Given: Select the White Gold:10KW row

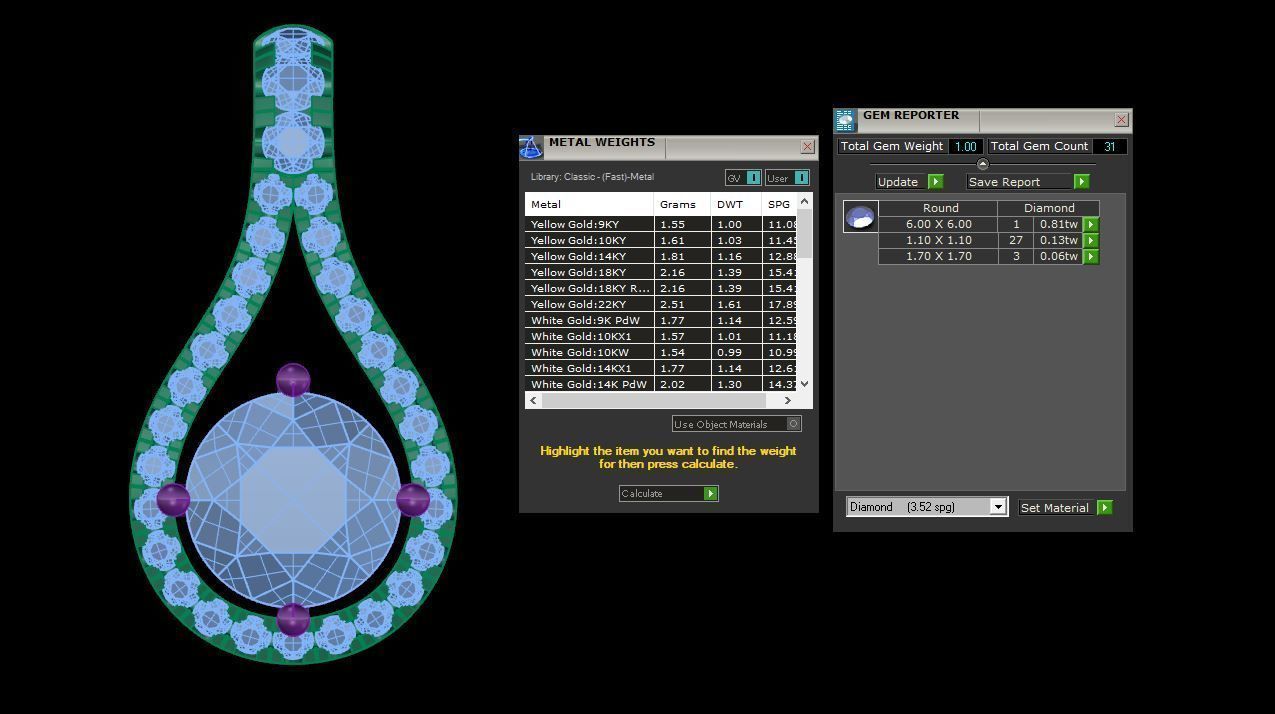Looking at the screenshot, I should (661, 353).
